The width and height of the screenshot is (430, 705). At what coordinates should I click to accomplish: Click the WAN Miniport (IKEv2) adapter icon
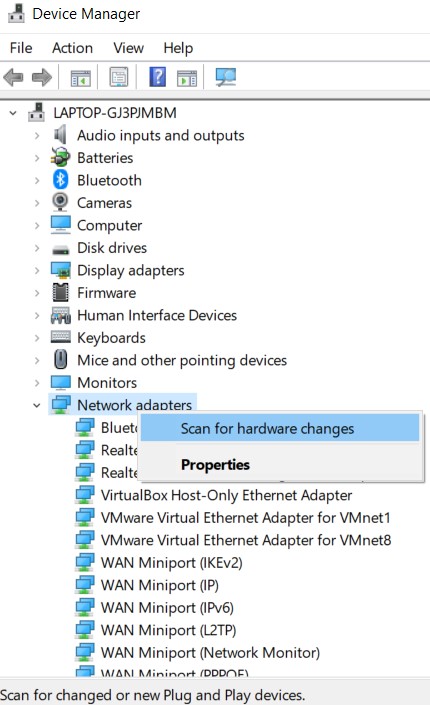(85, 562)
